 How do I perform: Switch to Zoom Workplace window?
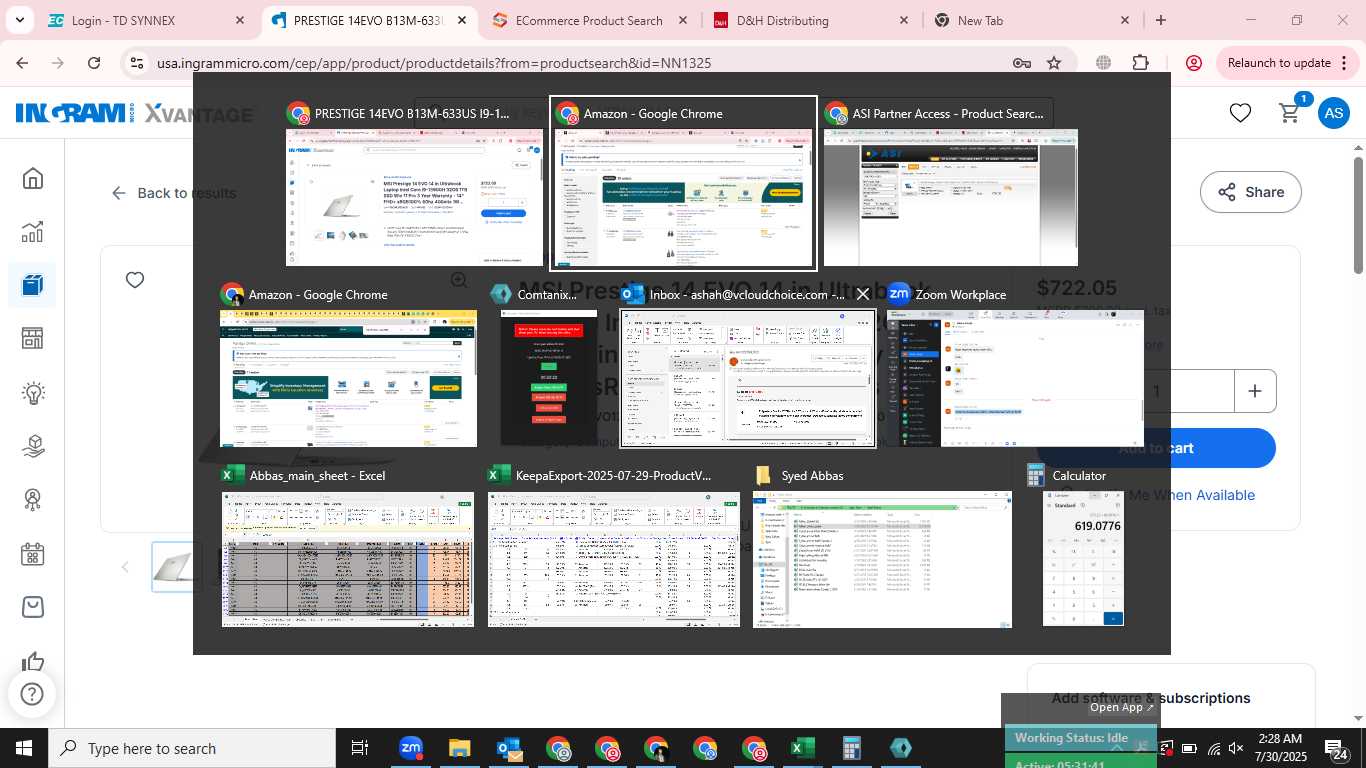point(1014,366)
